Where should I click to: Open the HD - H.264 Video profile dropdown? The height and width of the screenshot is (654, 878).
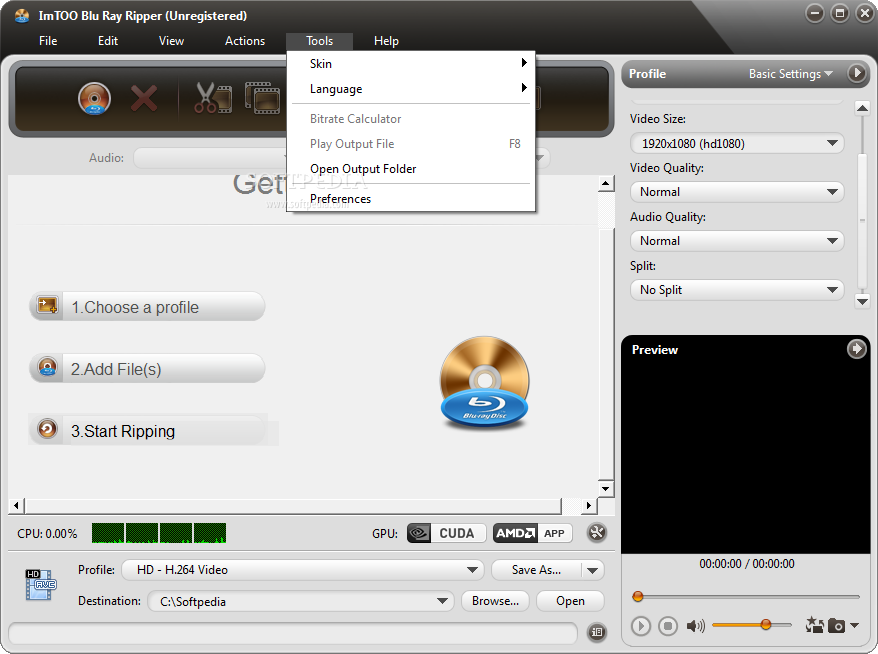tap(303, 570)
